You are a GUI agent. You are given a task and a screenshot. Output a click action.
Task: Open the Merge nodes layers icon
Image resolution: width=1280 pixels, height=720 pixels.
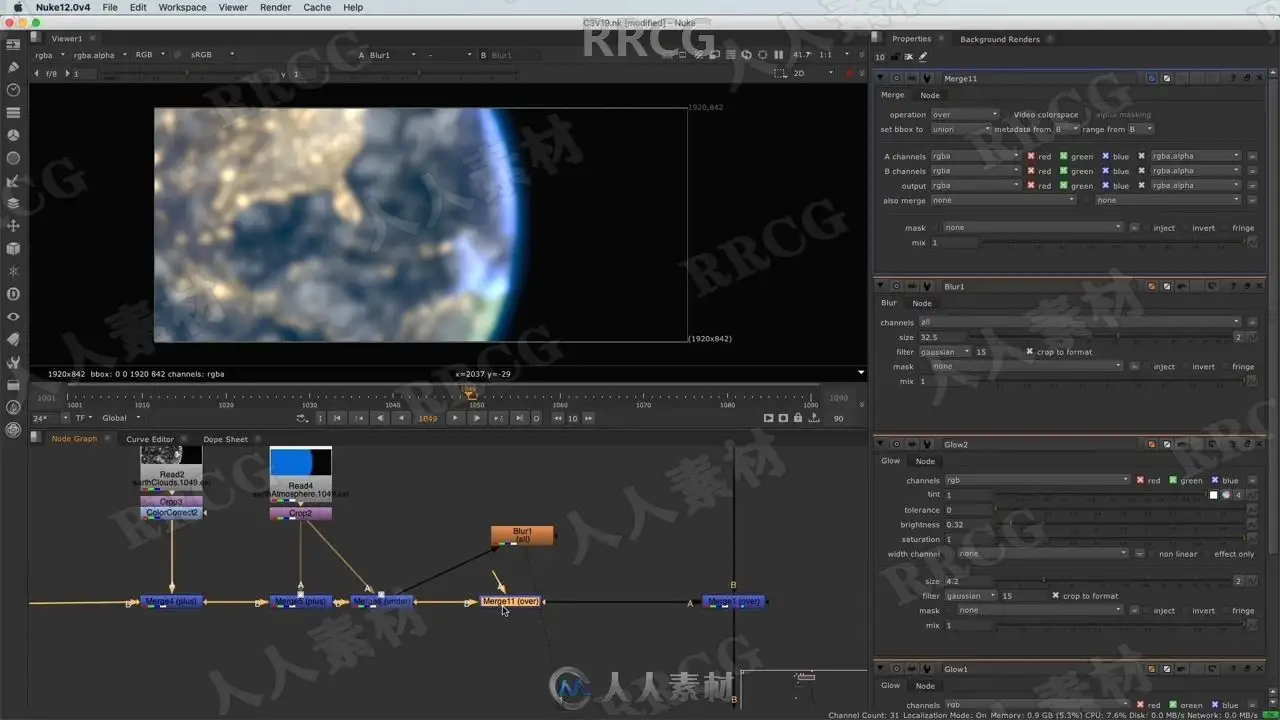tap(13, 203)
